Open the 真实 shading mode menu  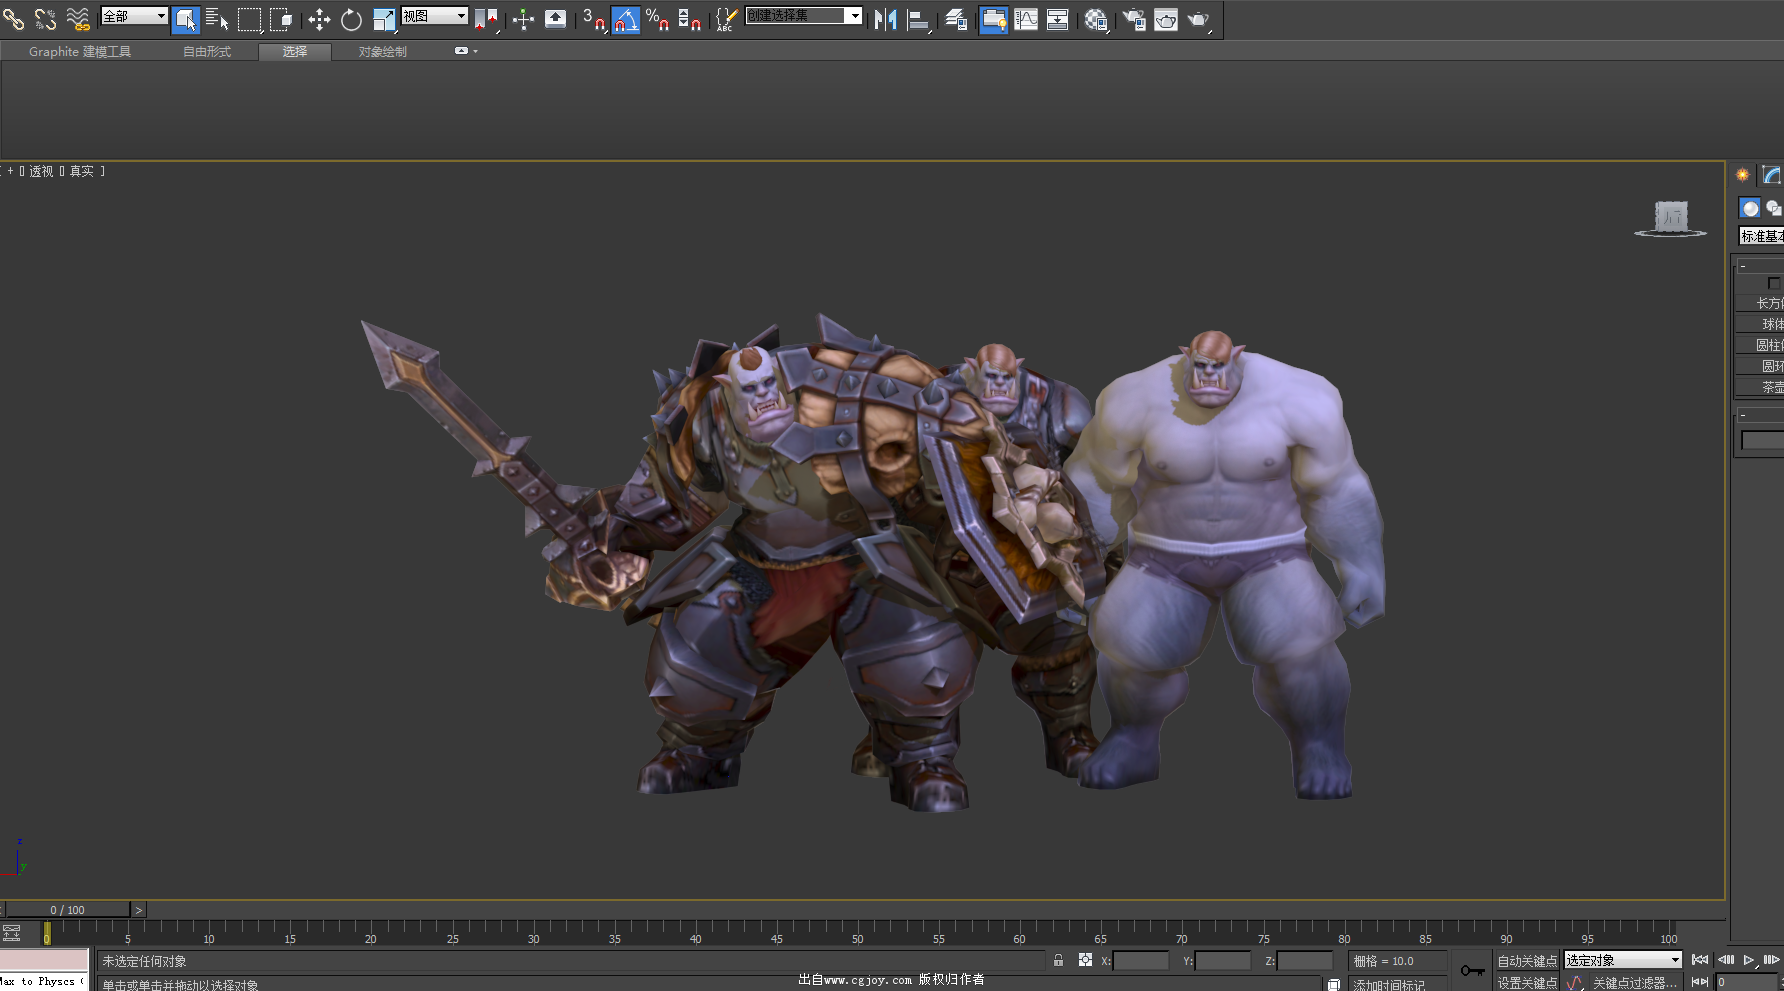click(81, 172)
